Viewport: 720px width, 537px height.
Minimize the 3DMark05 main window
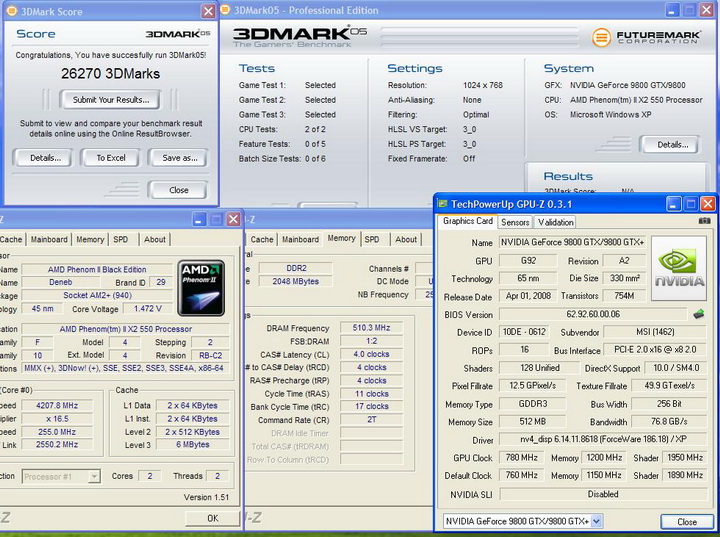[672, 10]
